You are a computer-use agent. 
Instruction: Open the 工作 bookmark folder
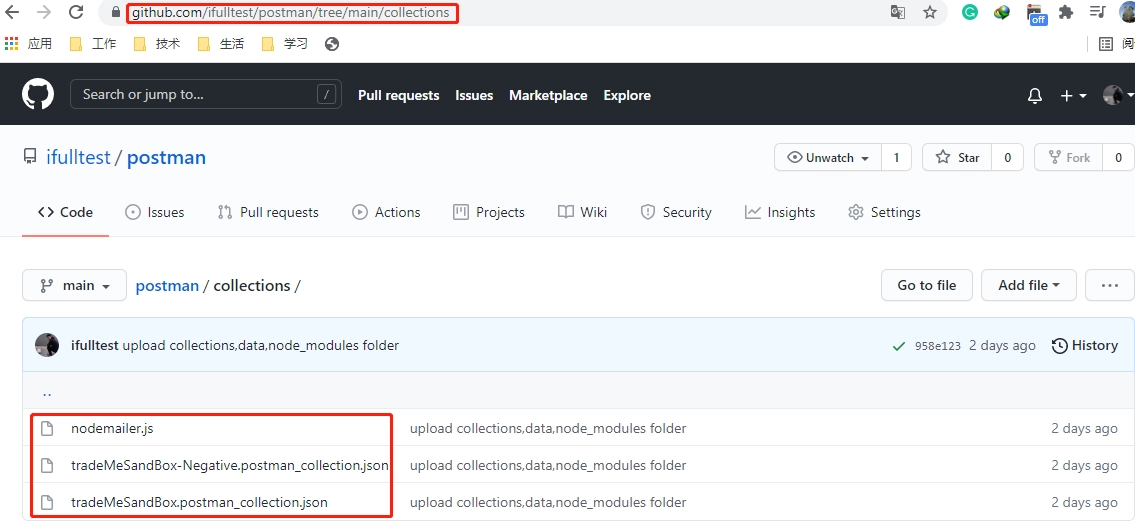click(x=93, y=44)
